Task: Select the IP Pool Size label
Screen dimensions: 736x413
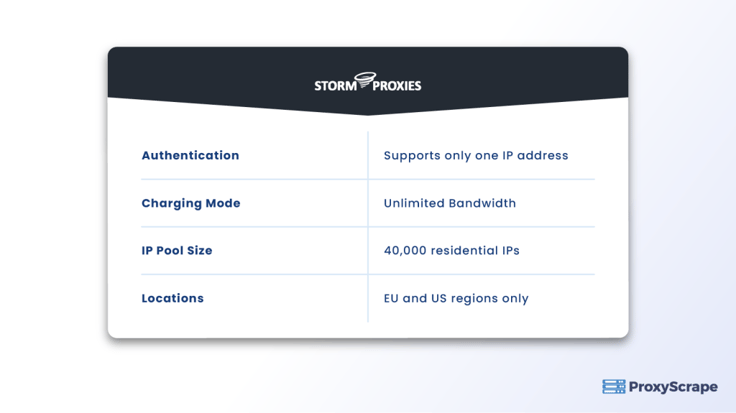Action: (177, 251)
